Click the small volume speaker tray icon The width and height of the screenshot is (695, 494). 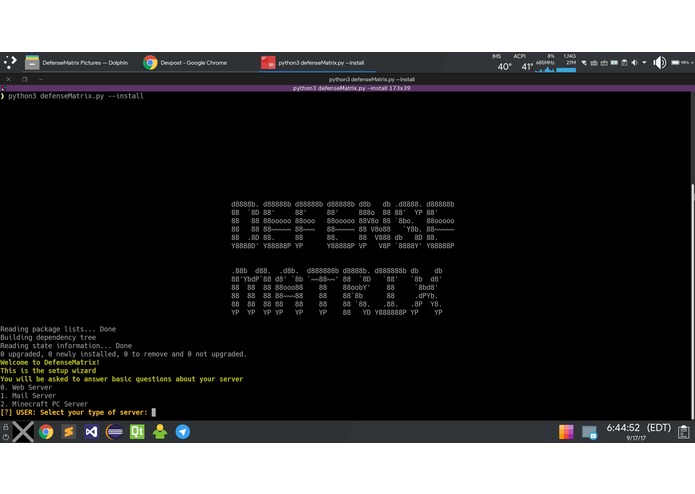tap(634, 63)
